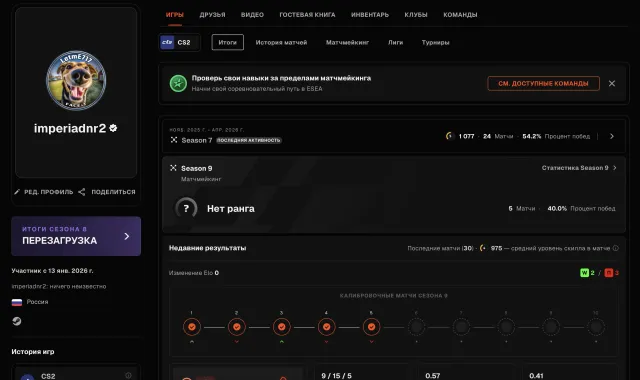640x380 pixels.
Task: Go to the ГОСТЕВАЯ КНИГА tab
Action: coord(307,15)
